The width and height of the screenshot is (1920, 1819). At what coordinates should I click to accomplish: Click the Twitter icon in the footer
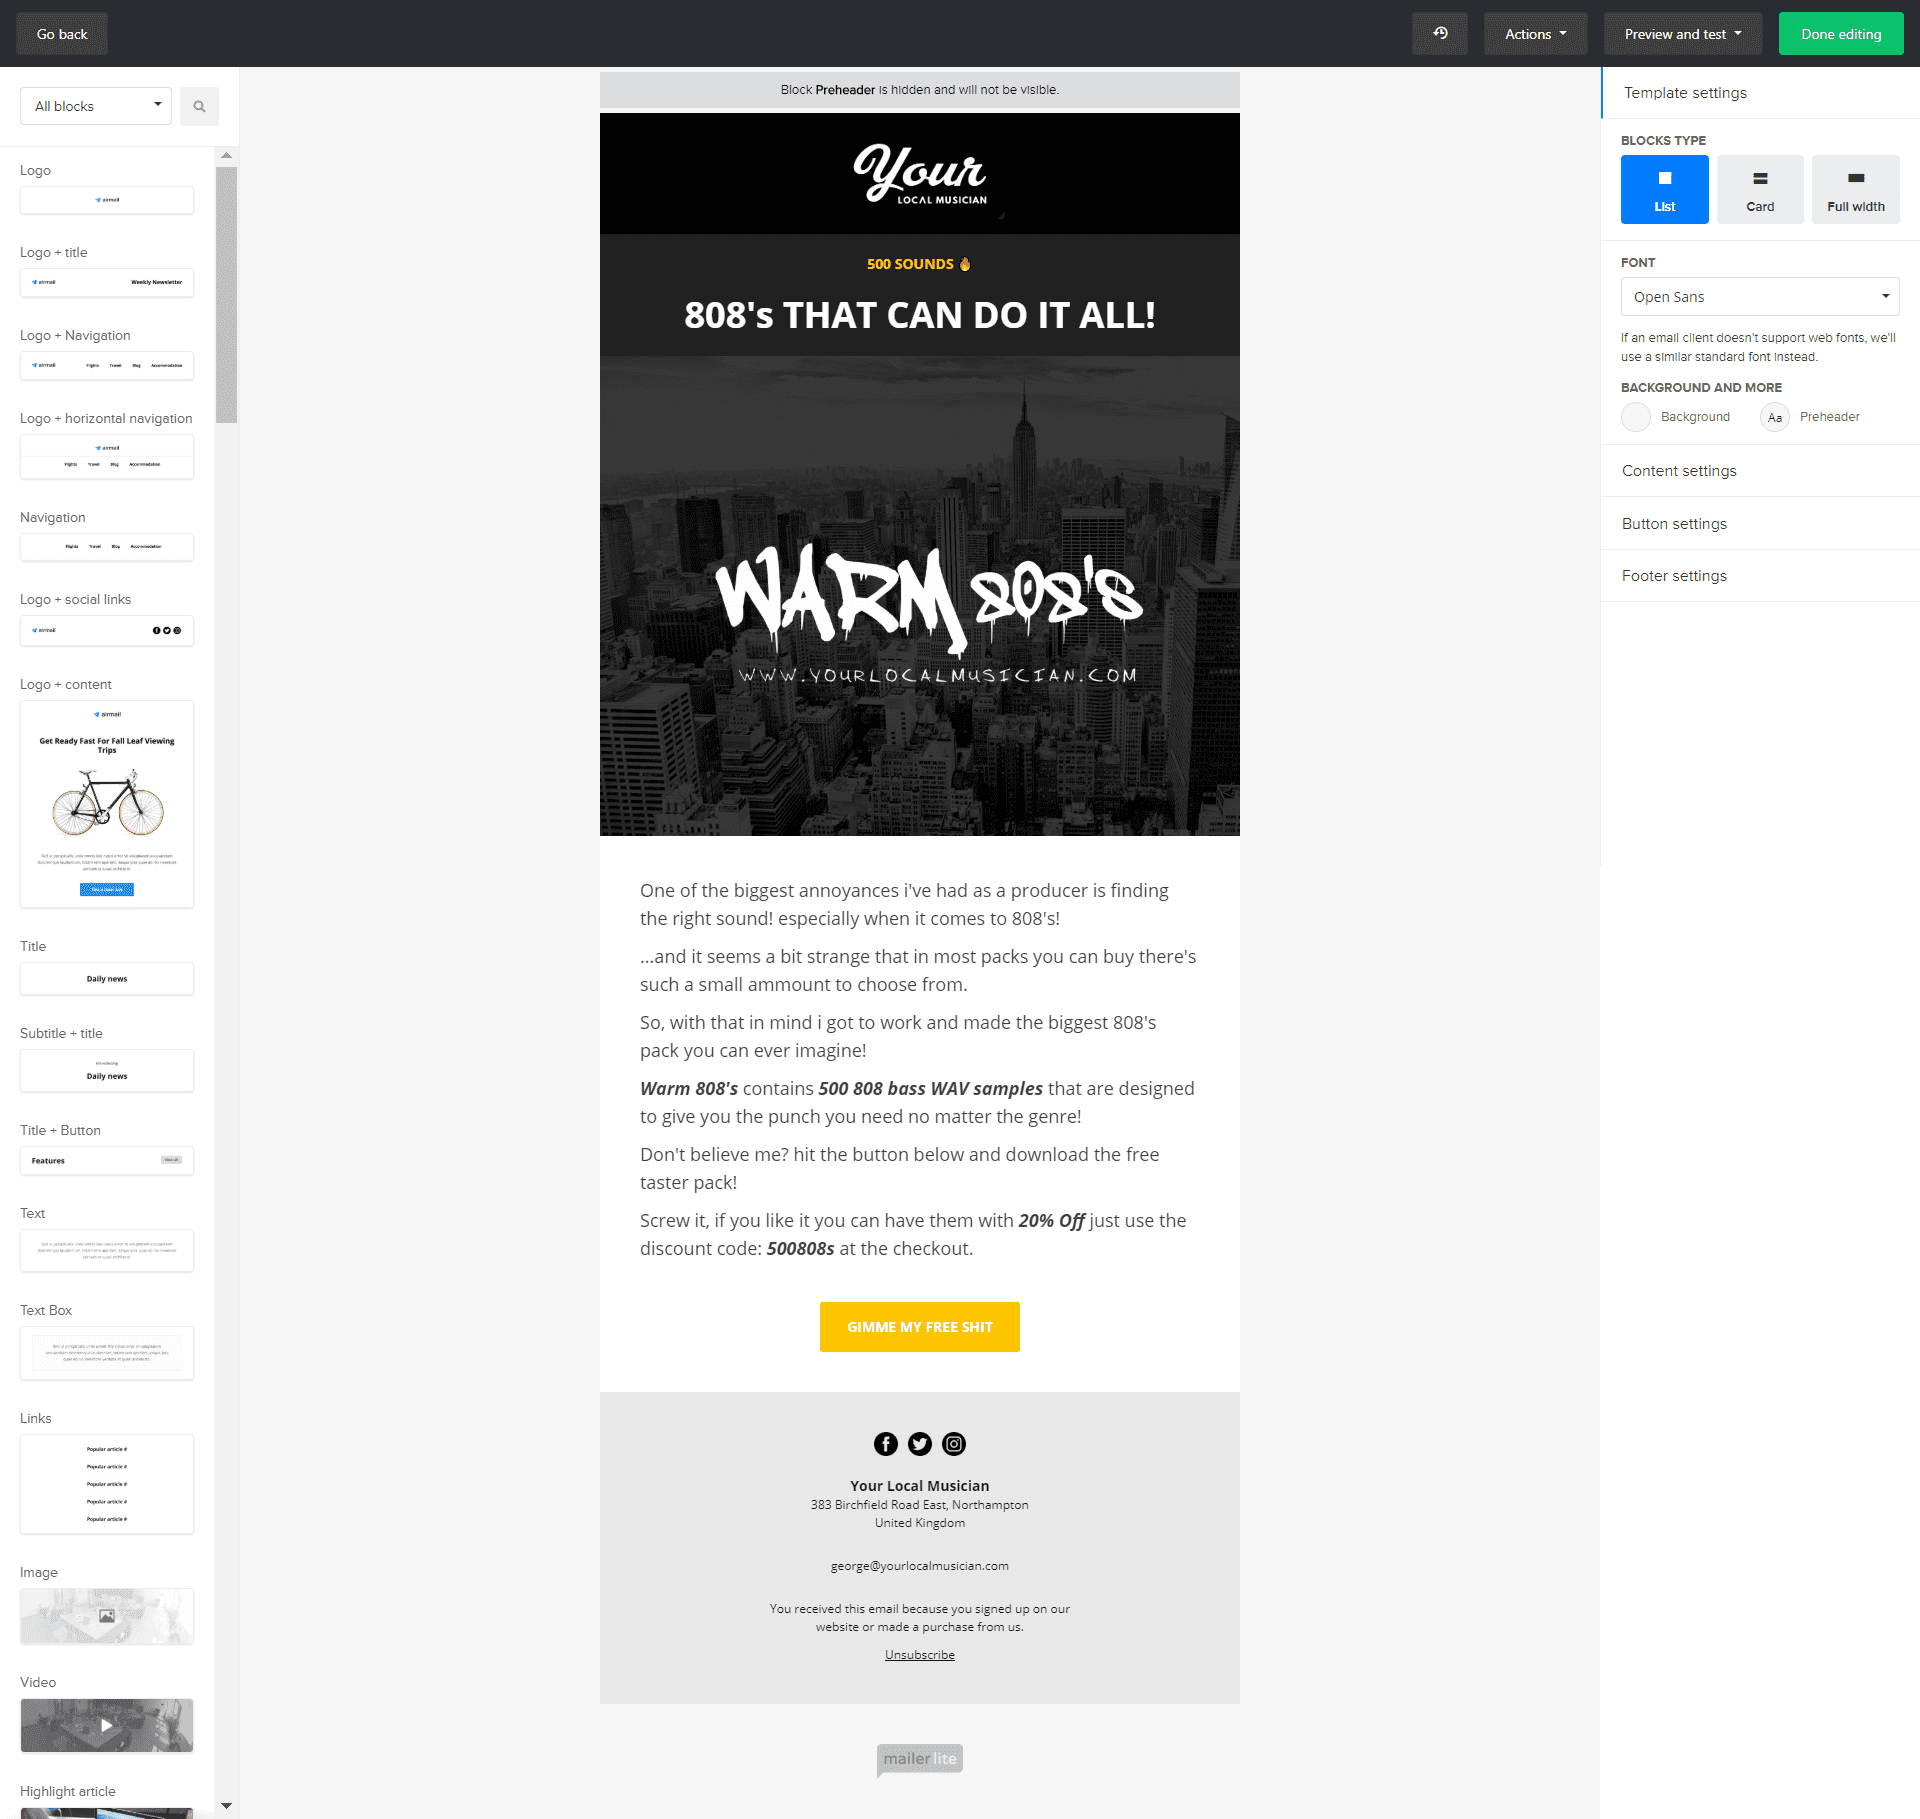pos(919,1444)
